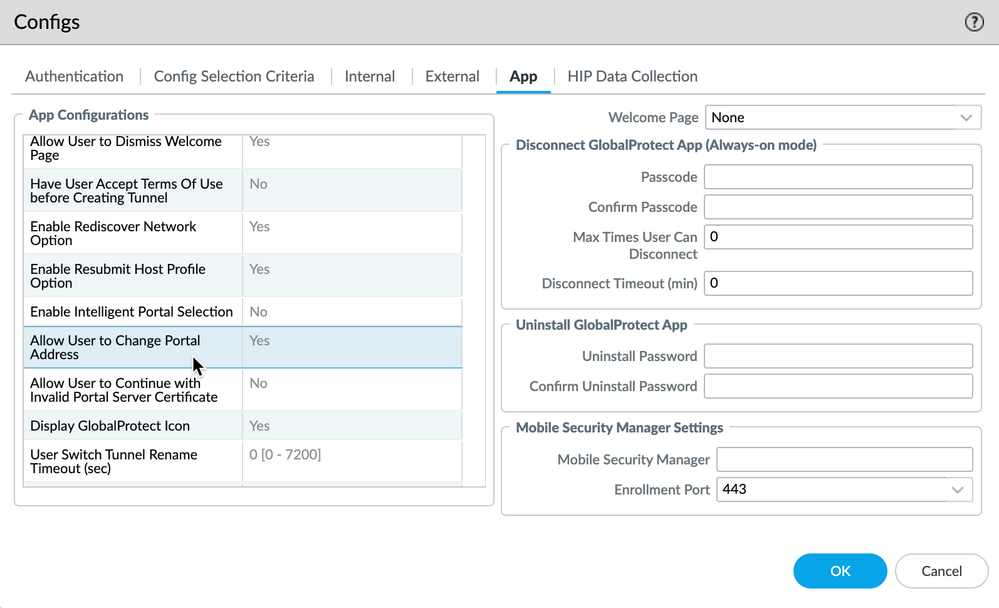Go to the HIP Data Collection tab

click(632, 76)
